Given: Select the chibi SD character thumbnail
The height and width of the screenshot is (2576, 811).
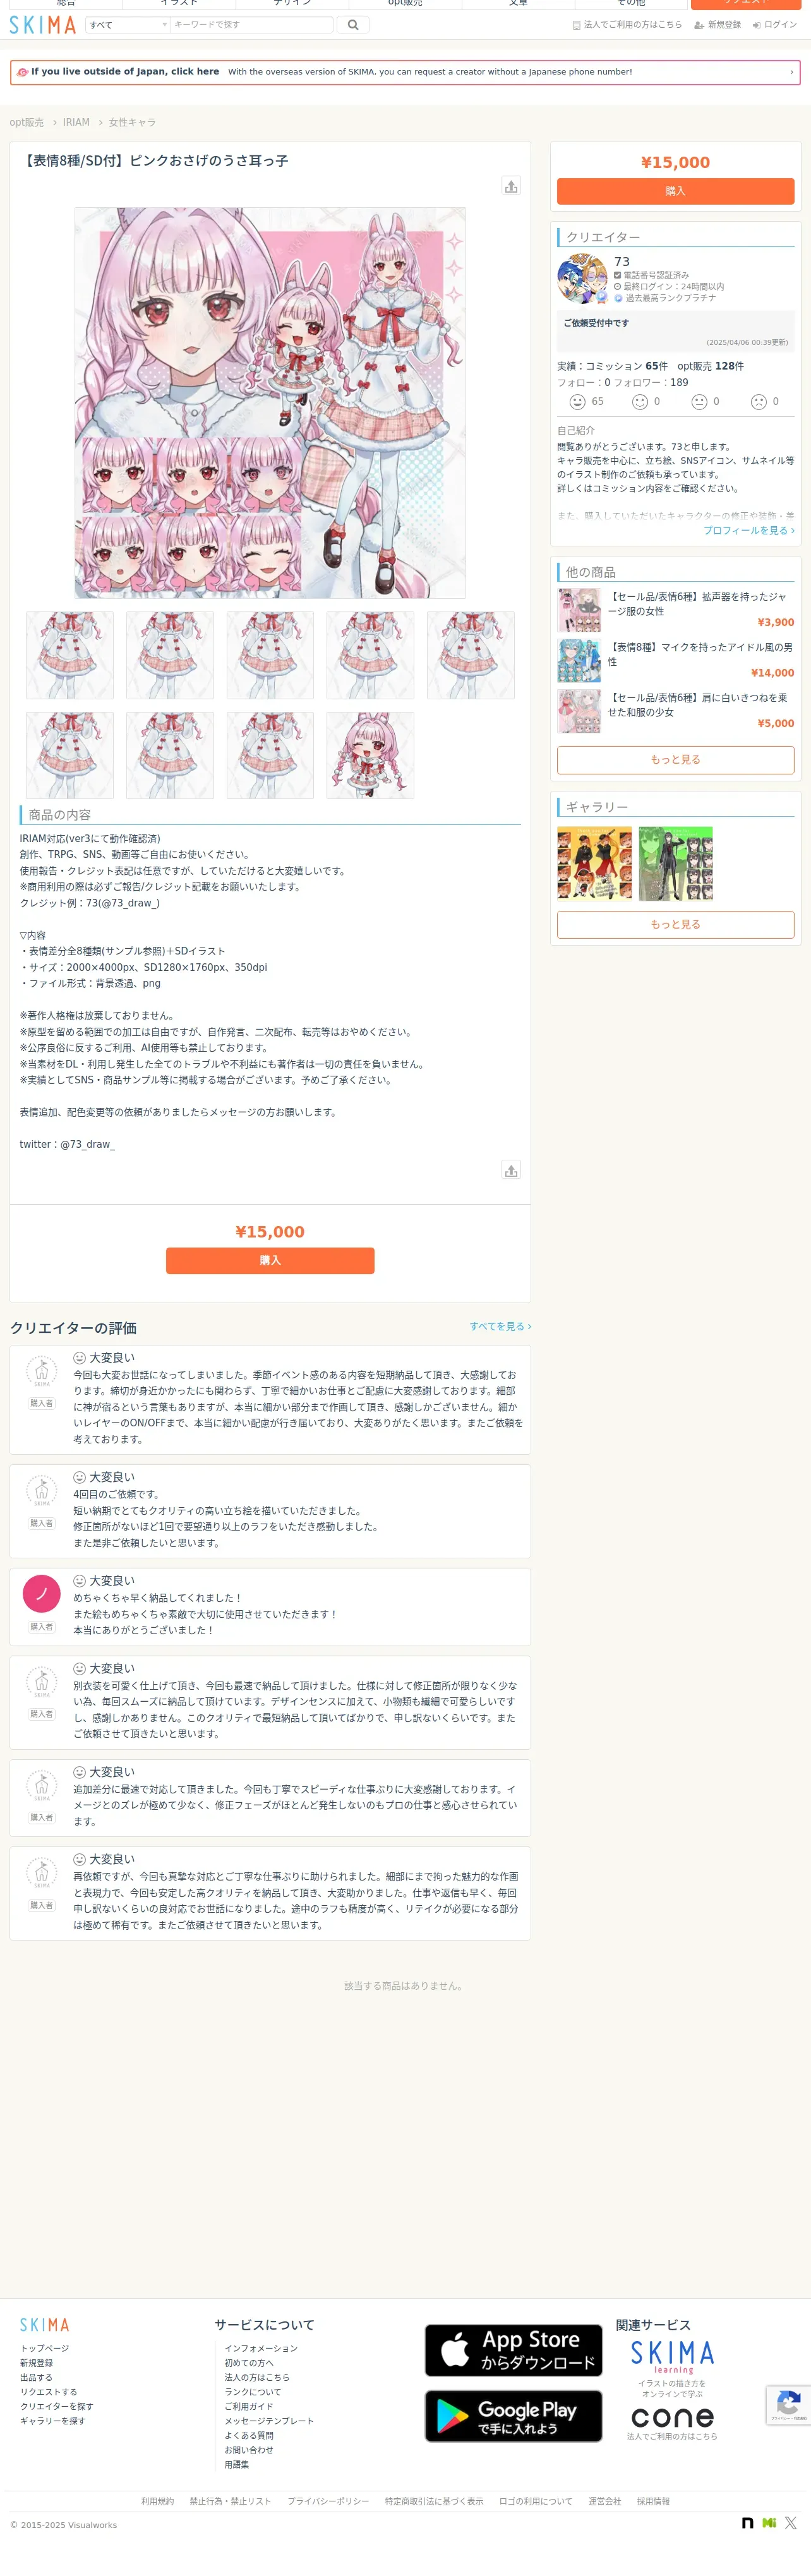Looking at the screenshot, I should point(370,755).
